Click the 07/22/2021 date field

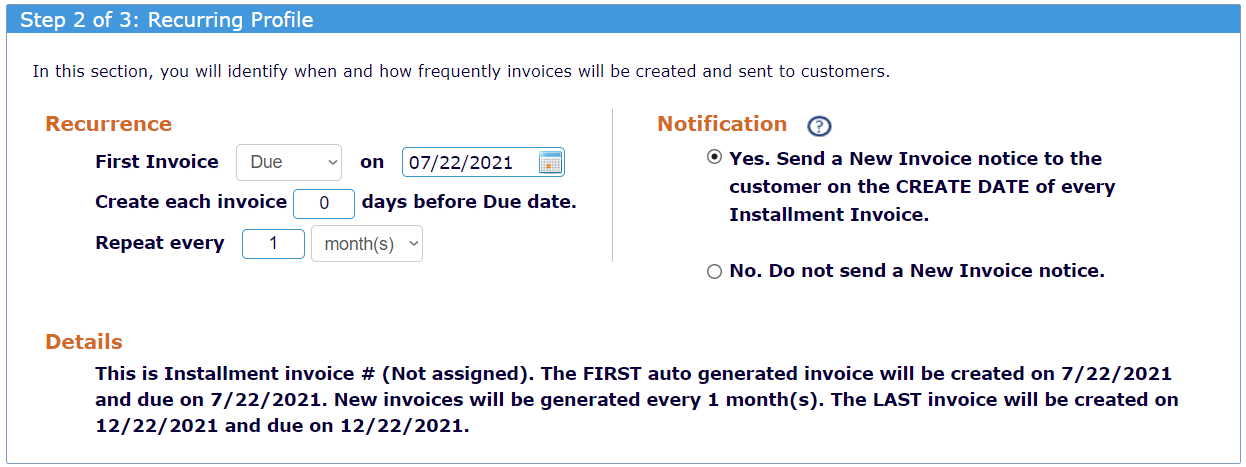coord(483,162)
